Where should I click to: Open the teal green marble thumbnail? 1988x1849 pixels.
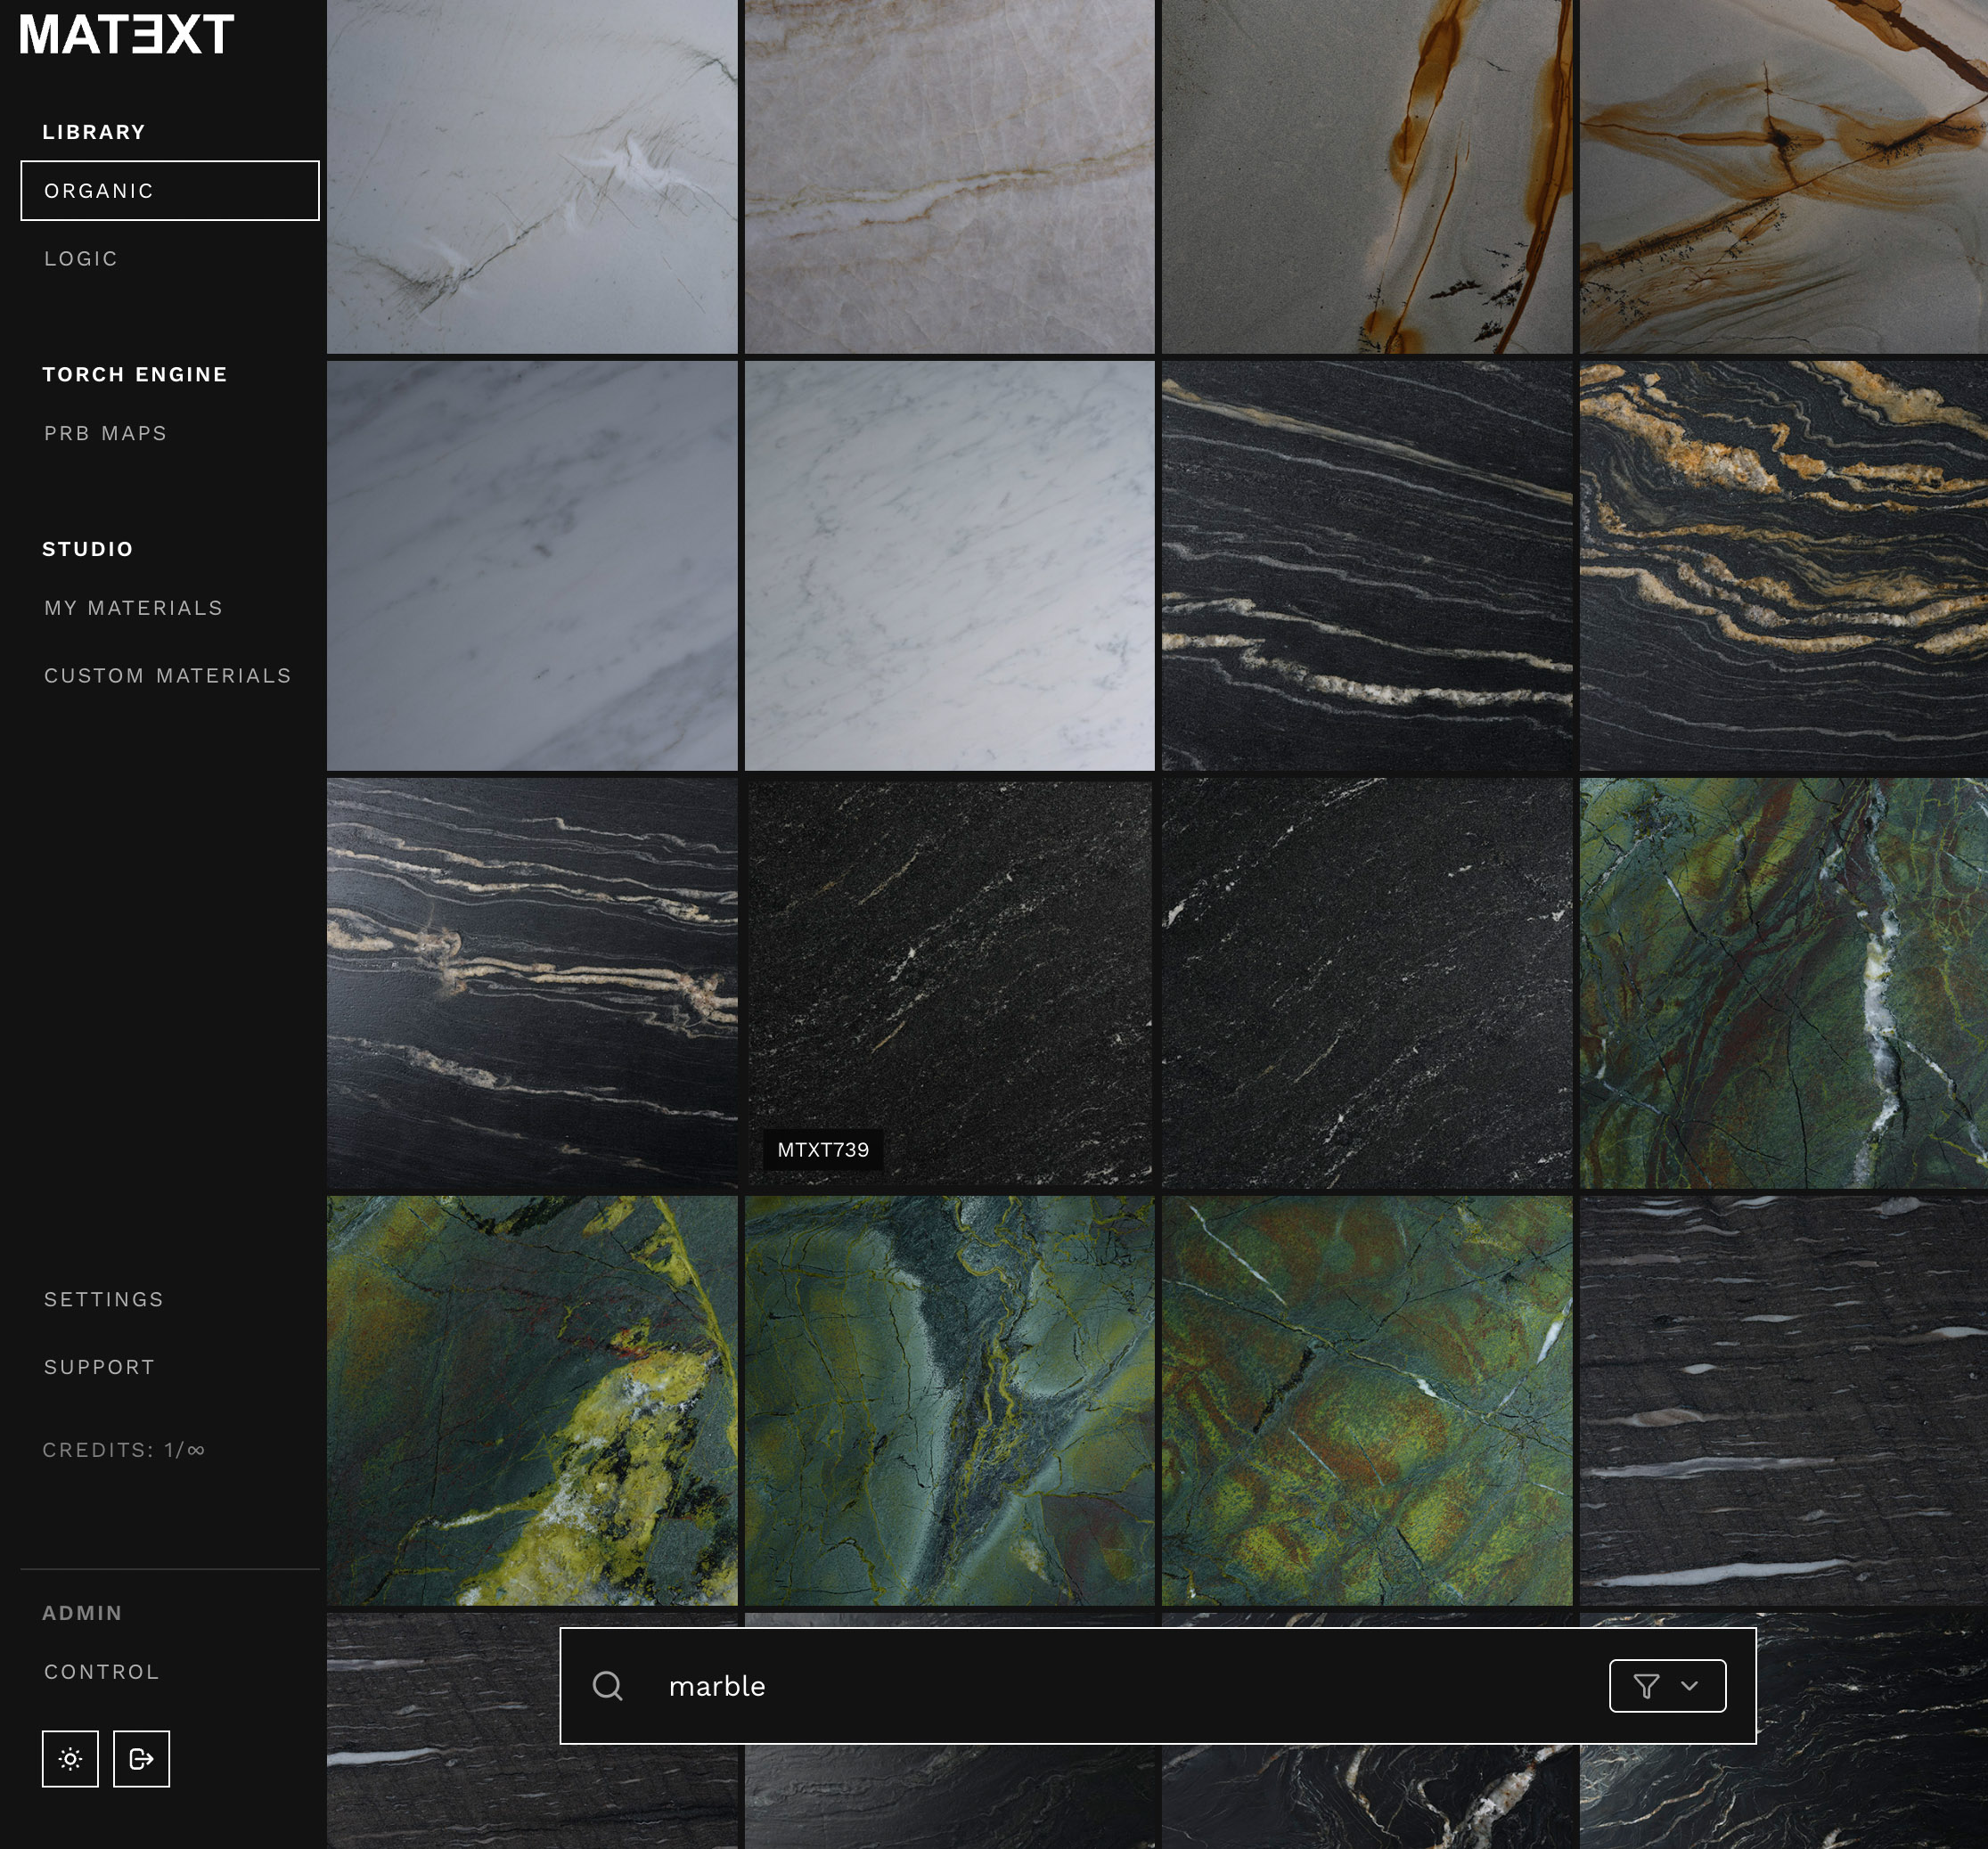pyautogui.click(x=949, y=1400)
